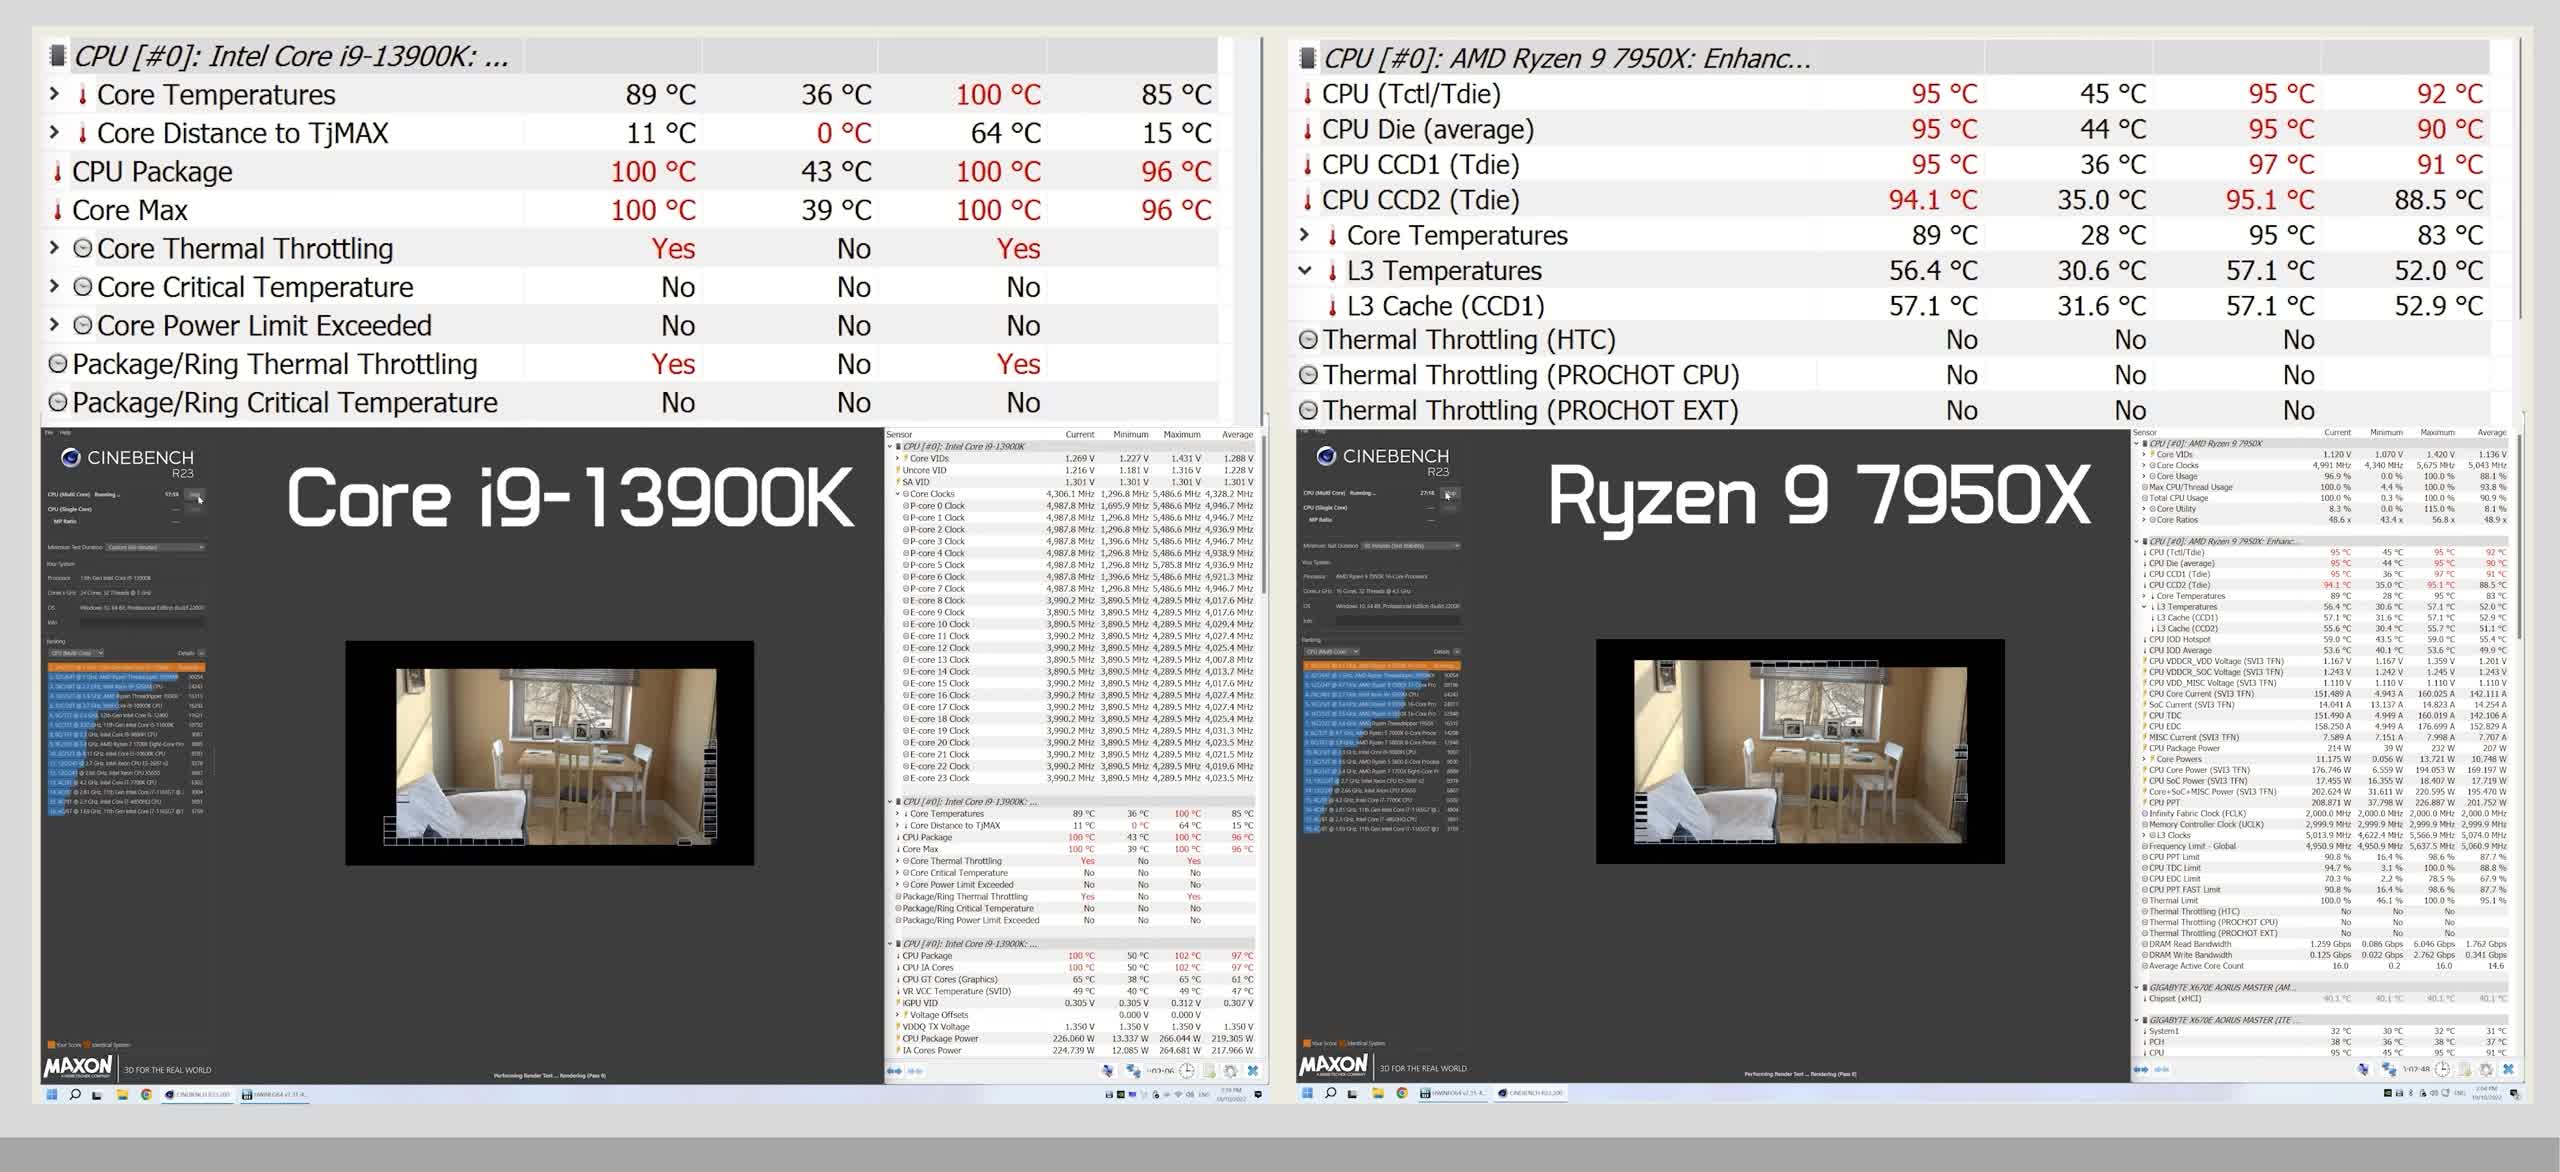Switch to HWiNFO64 taskbar button, Ryzen desktop

coord(1453,1093)
